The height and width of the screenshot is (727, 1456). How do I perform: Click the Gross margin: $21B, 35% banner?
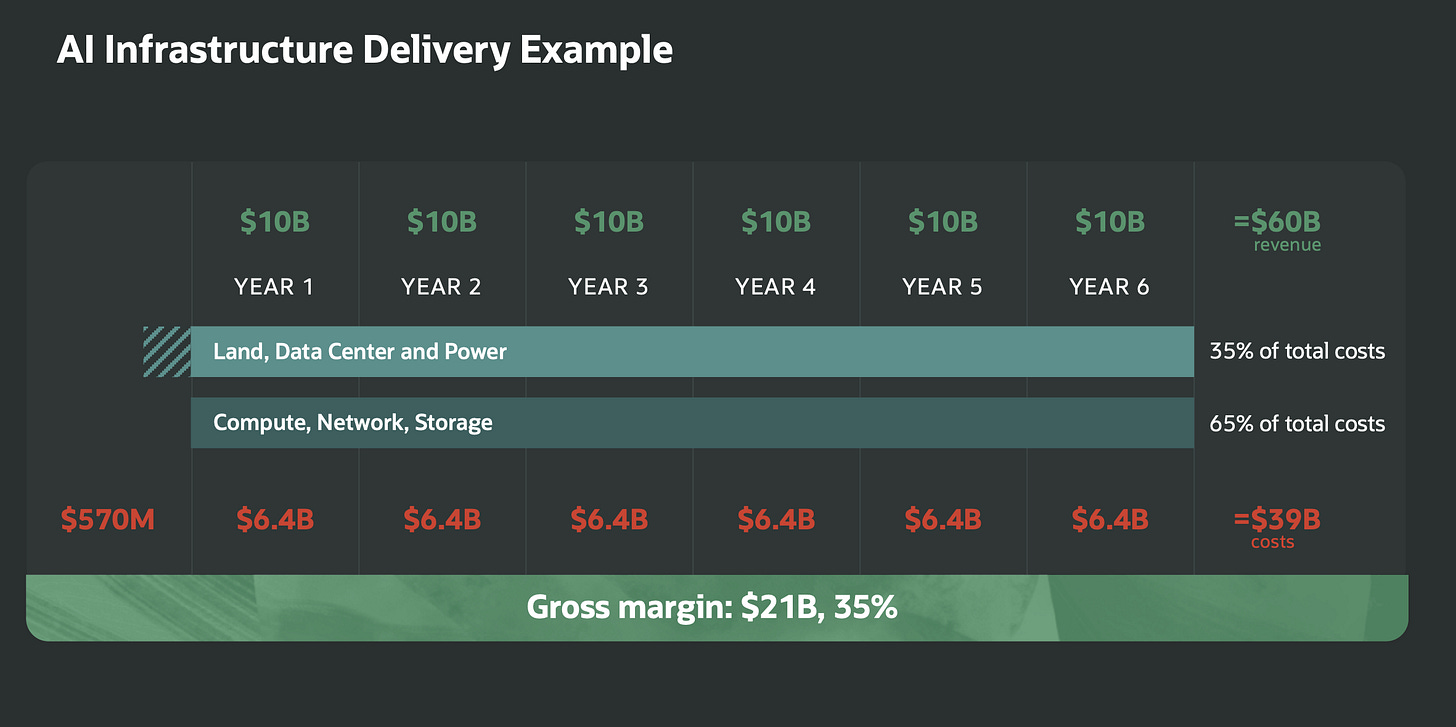[717, 608]
